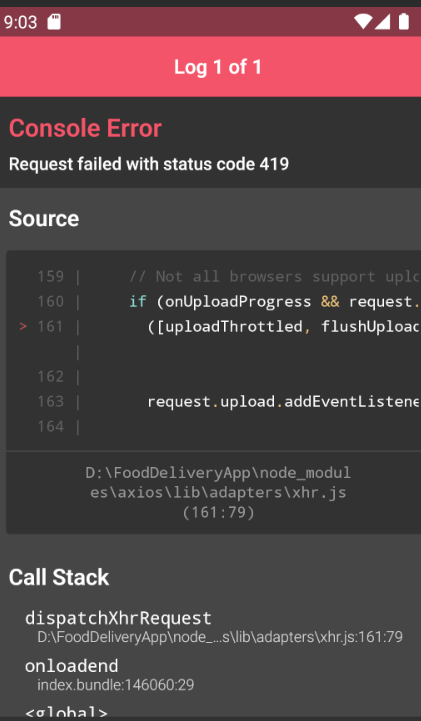Screen dimensions: 421x721
Task: Collapse the Call Stack section heading
Action: click(59, 577)
